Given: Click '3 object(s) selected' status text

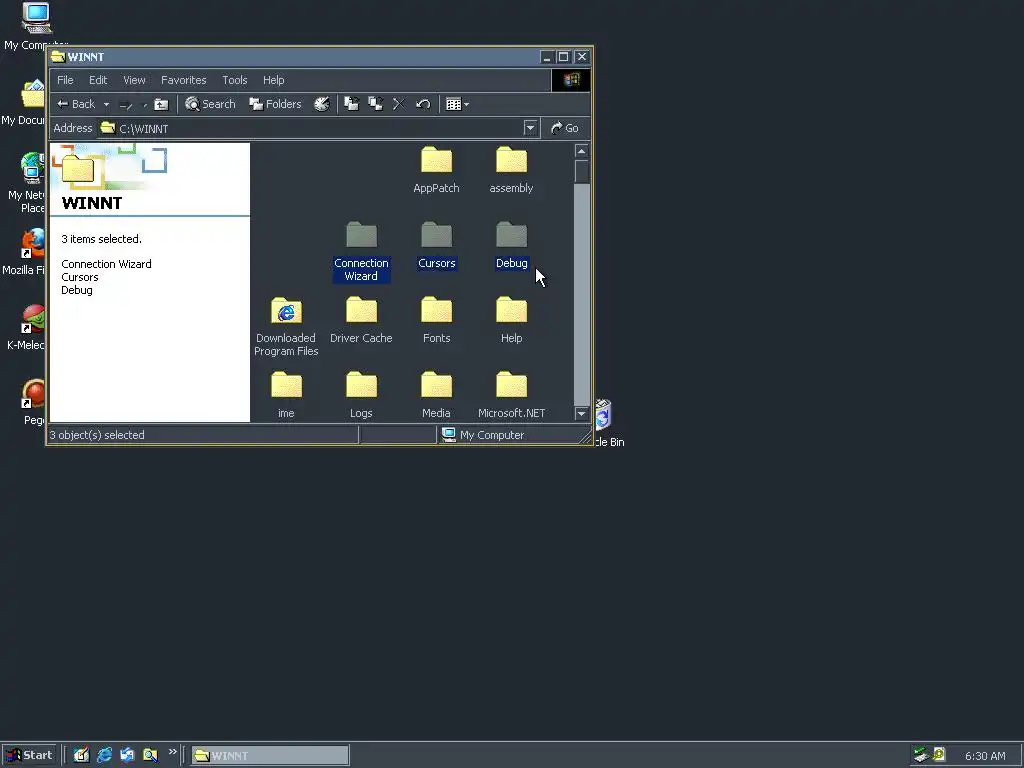Looking at the screenshot, I should 97,435.
